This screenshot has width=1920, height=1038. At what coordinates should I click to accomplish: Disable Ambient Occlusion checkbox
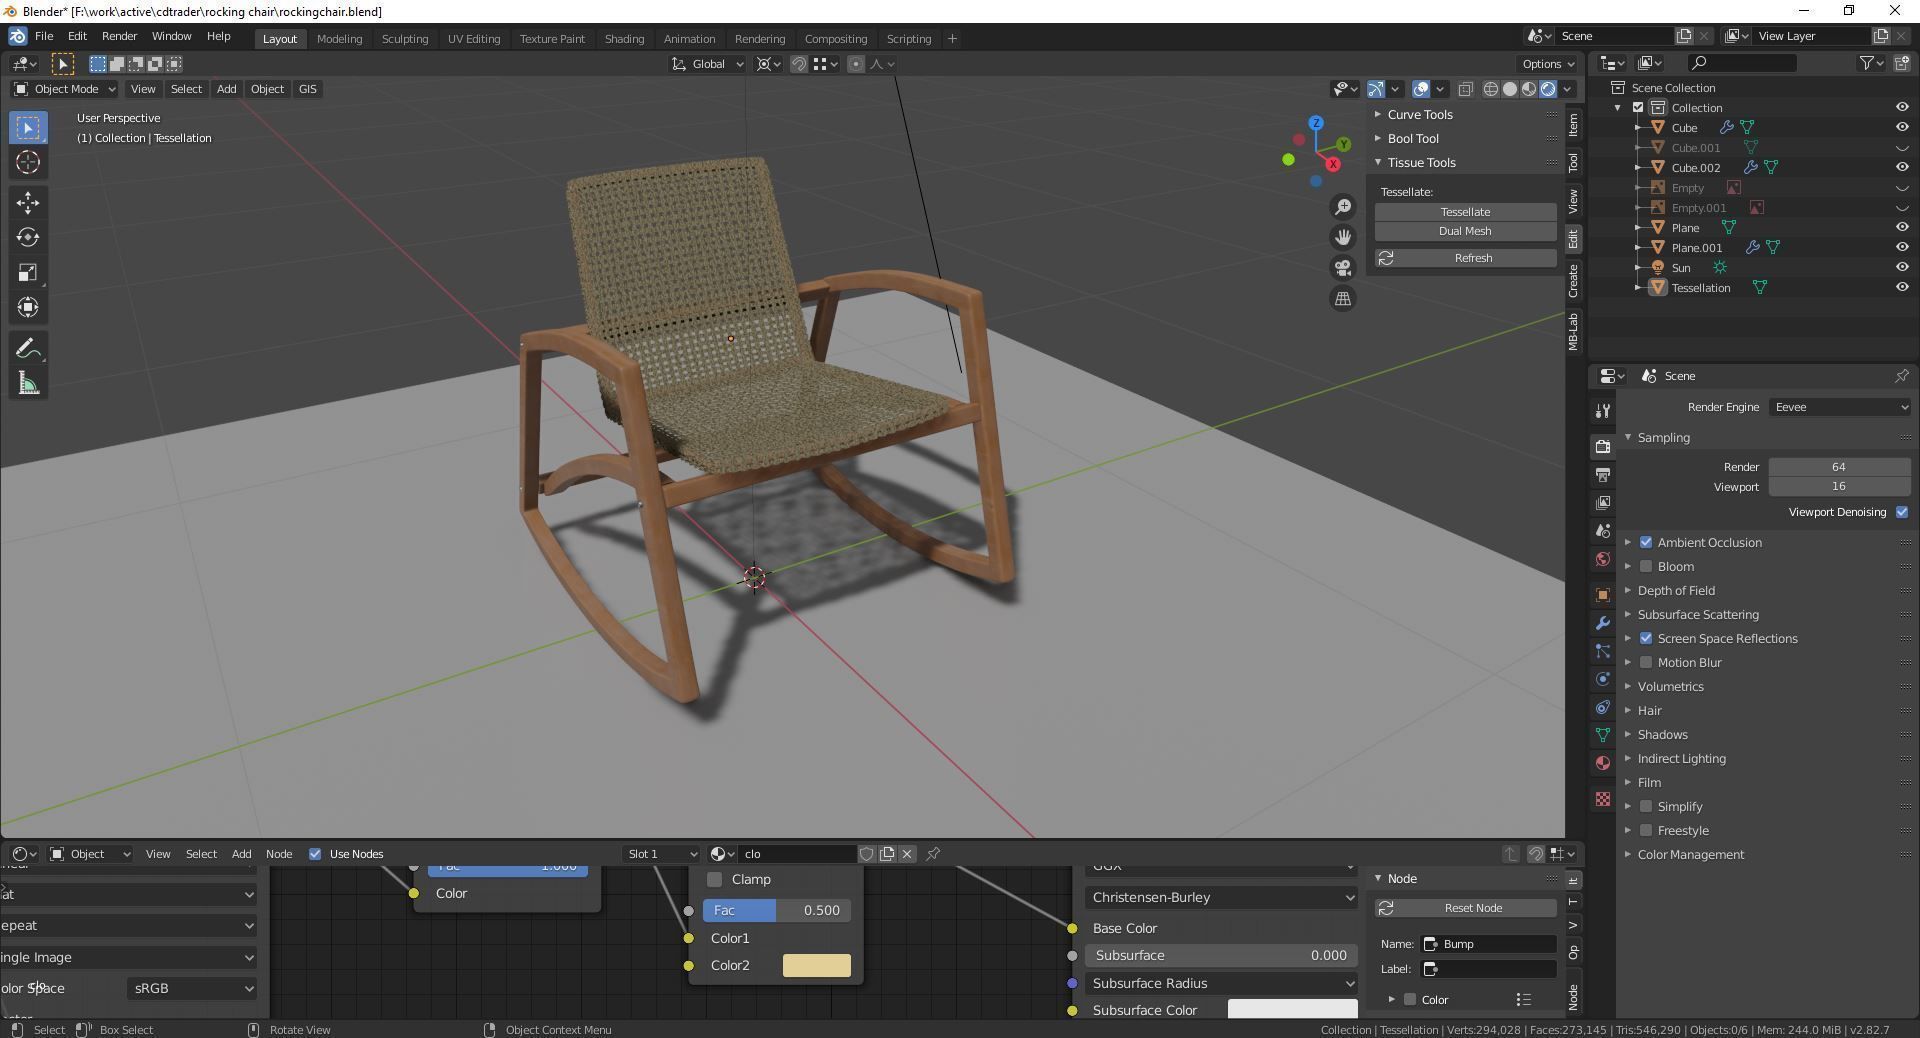[x=1646, y=543]
